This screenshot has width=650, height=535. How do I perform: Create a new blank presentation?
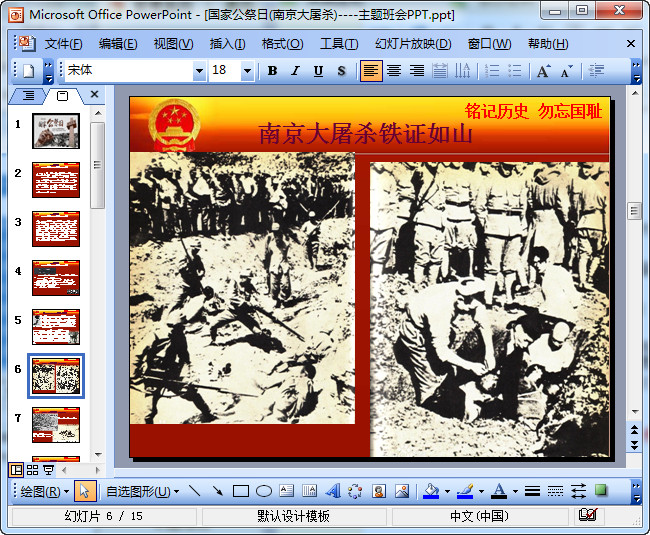[28, 71]
